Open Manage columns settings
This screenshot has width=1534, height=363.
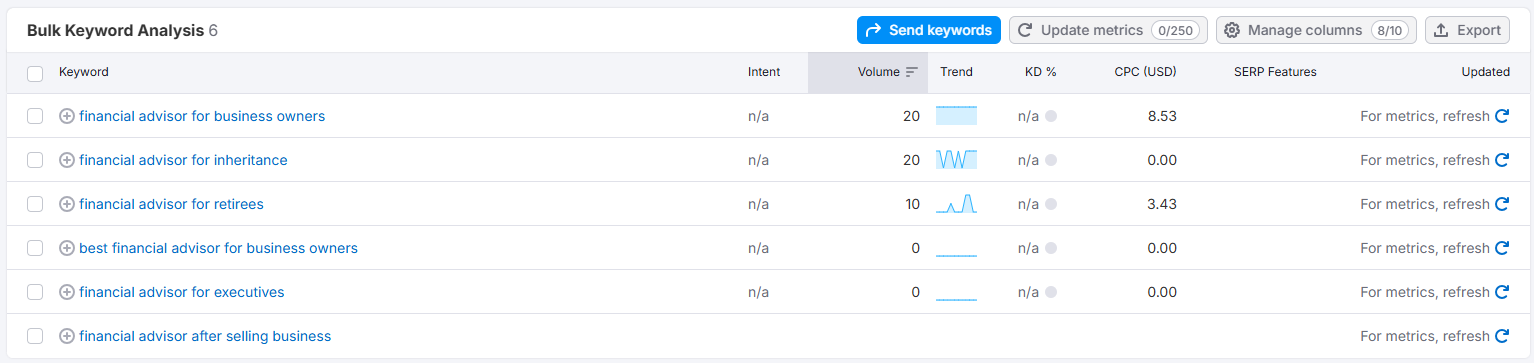(1316, 30)
